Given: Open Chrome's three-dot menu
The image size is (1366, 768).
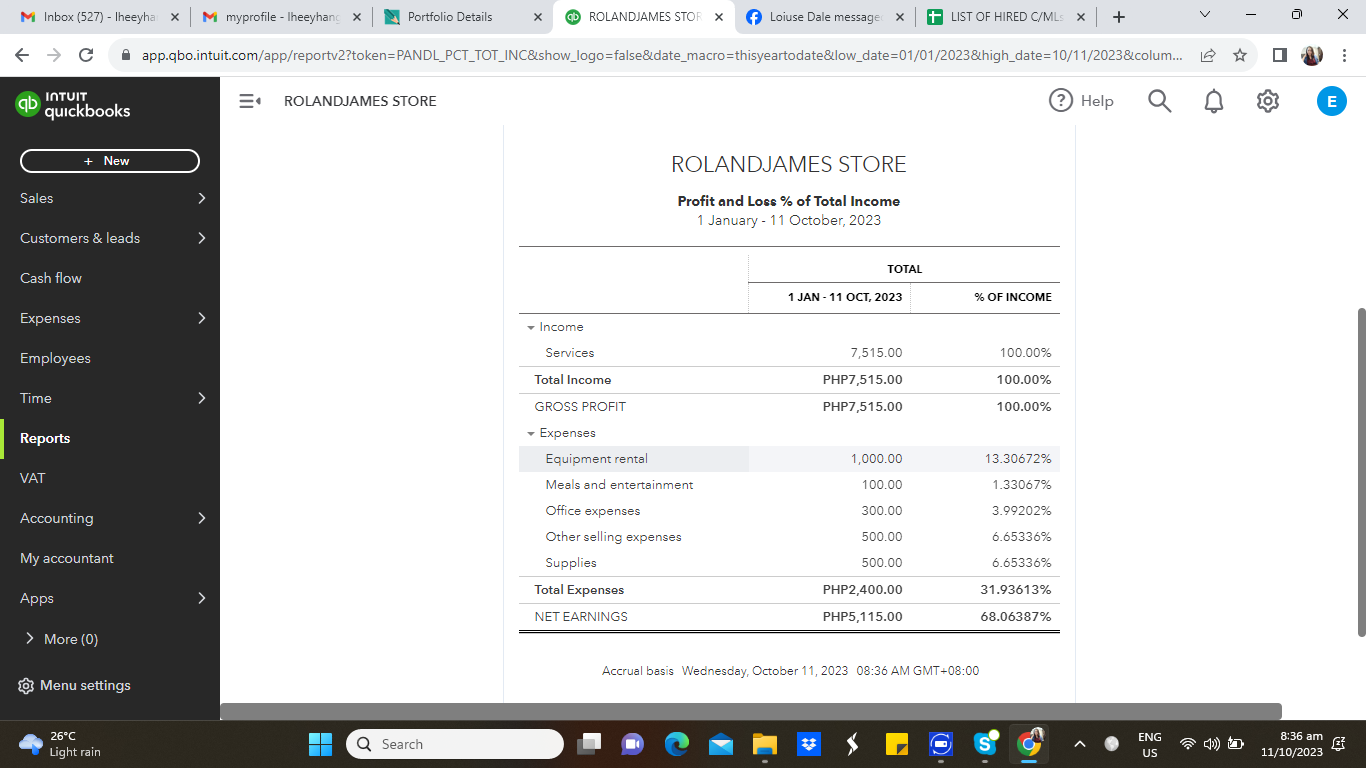Looking at the screenshot, I should point(1344,55).
